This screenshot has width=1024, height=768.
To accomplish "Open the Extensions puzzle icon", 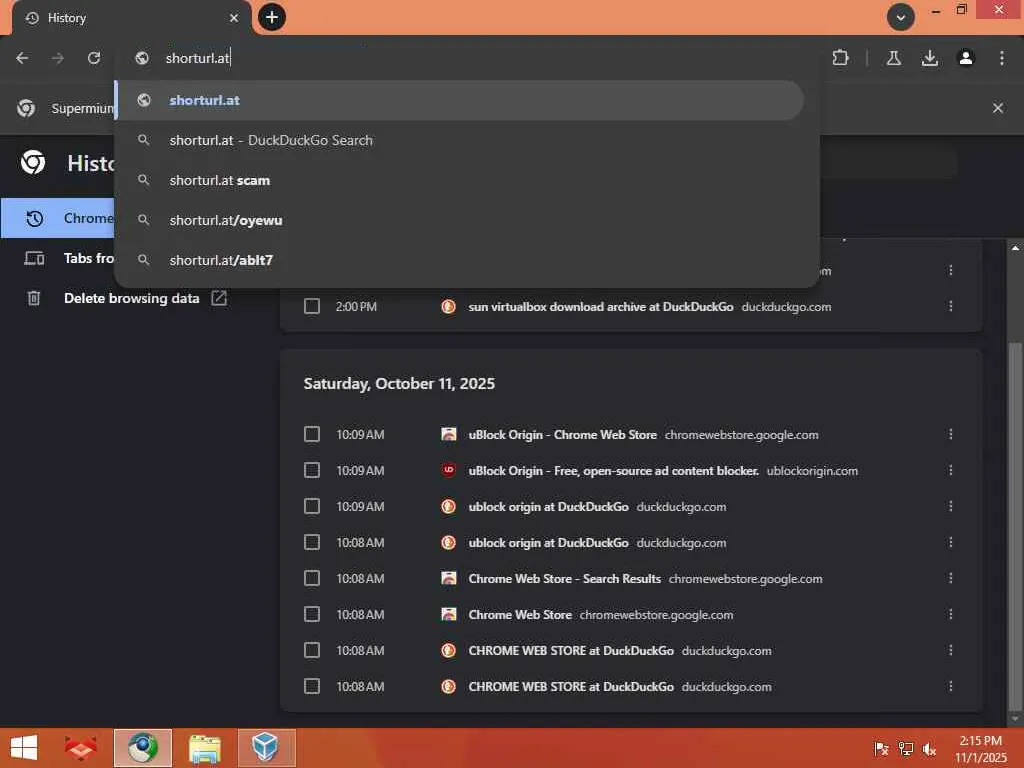I will (840, 58).
